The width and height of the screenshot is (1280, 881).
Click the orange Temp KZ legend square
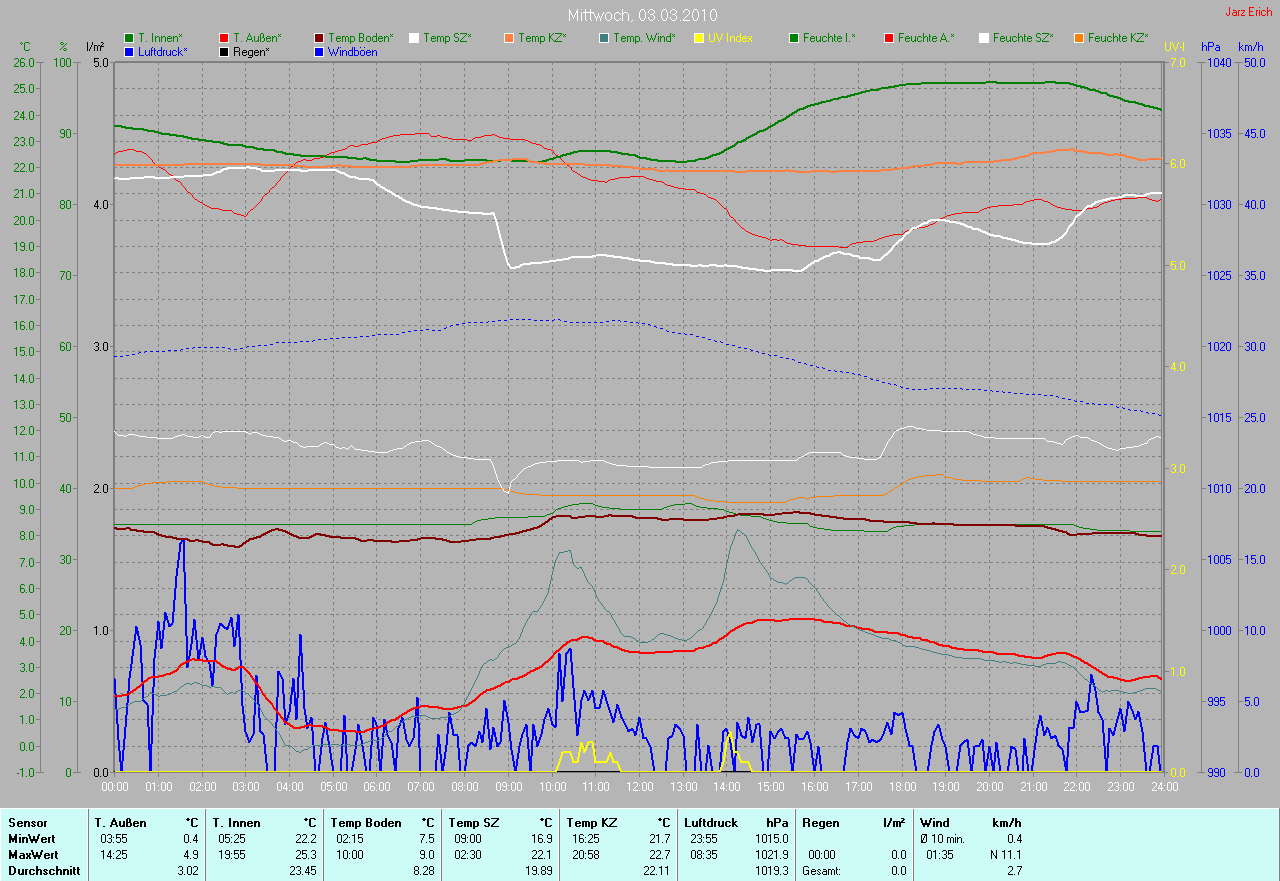coord(509,38)
